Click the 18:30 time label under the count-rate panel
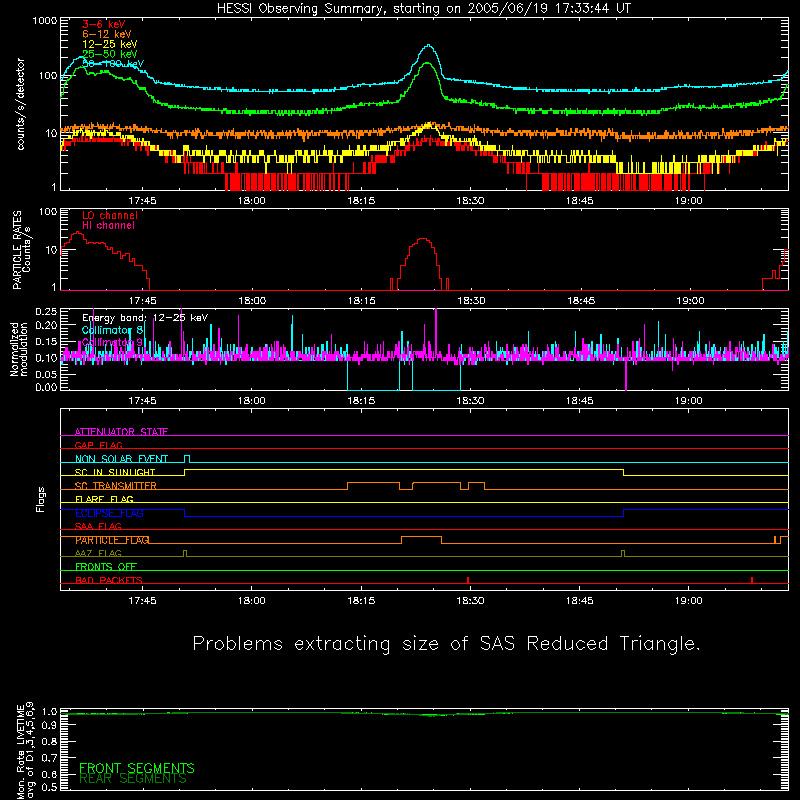This screenshot has height=800, width=800. coord(470,201)
